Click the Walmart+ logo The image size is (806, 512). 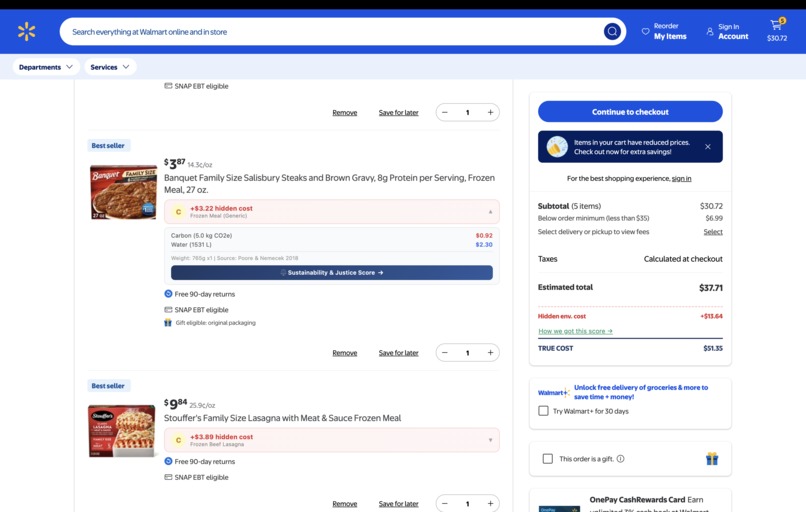[x=553, y=393]
